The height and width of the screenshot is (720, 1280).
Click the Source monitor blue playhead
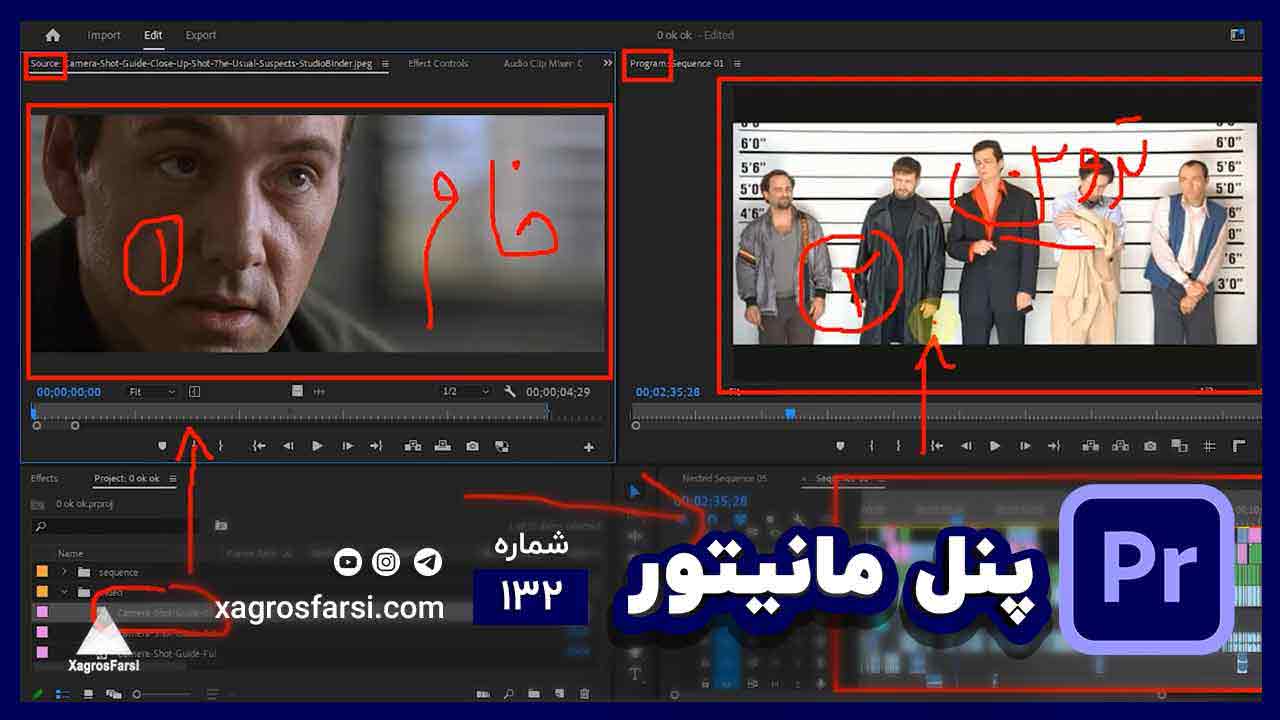[x=33, y=411]
